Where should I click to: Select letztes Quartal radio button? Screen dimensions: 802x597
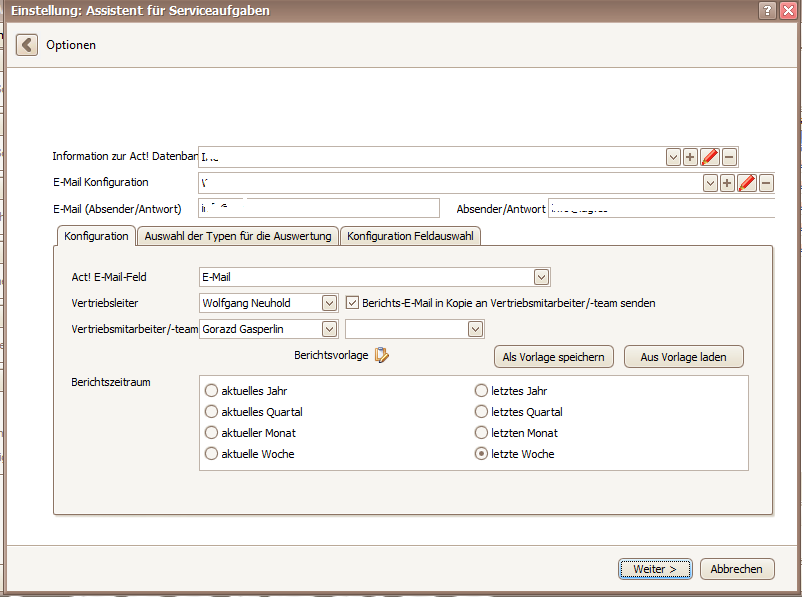pos(481,412)
